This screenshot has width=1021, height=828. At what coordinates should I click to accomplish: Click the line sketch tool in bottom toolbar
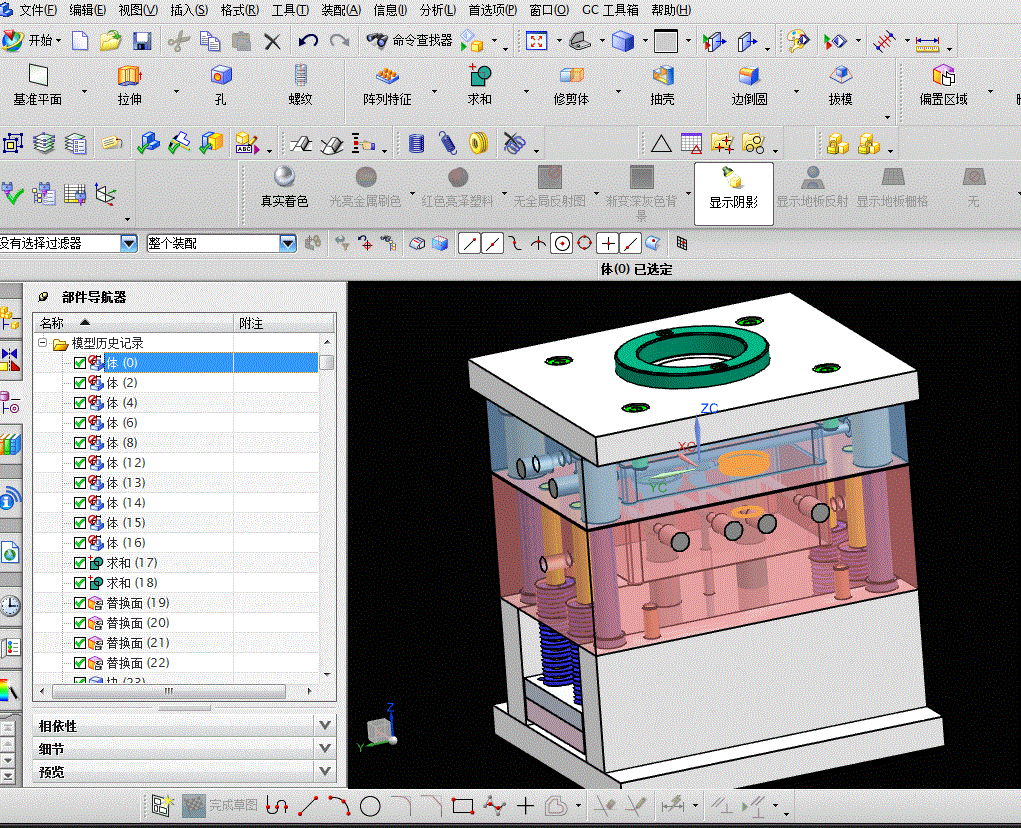[x=308, y=806]
